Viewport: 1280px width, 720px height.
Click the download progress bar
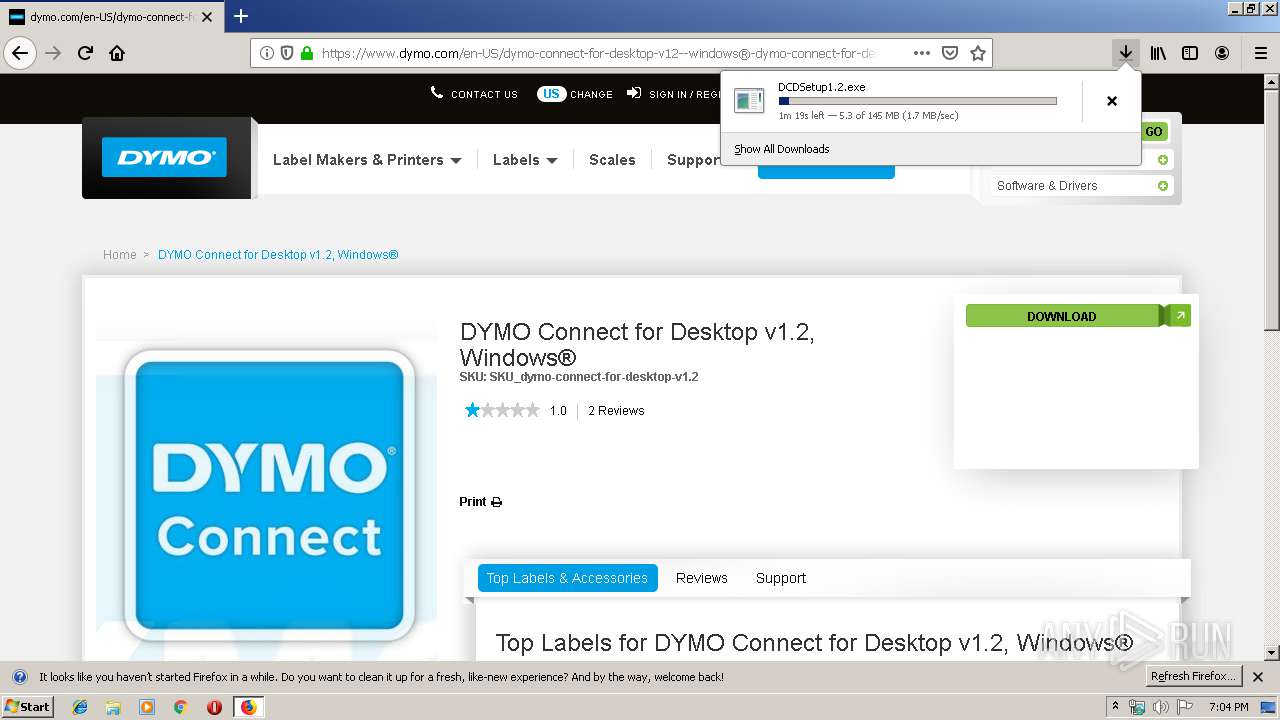point(917,101)
